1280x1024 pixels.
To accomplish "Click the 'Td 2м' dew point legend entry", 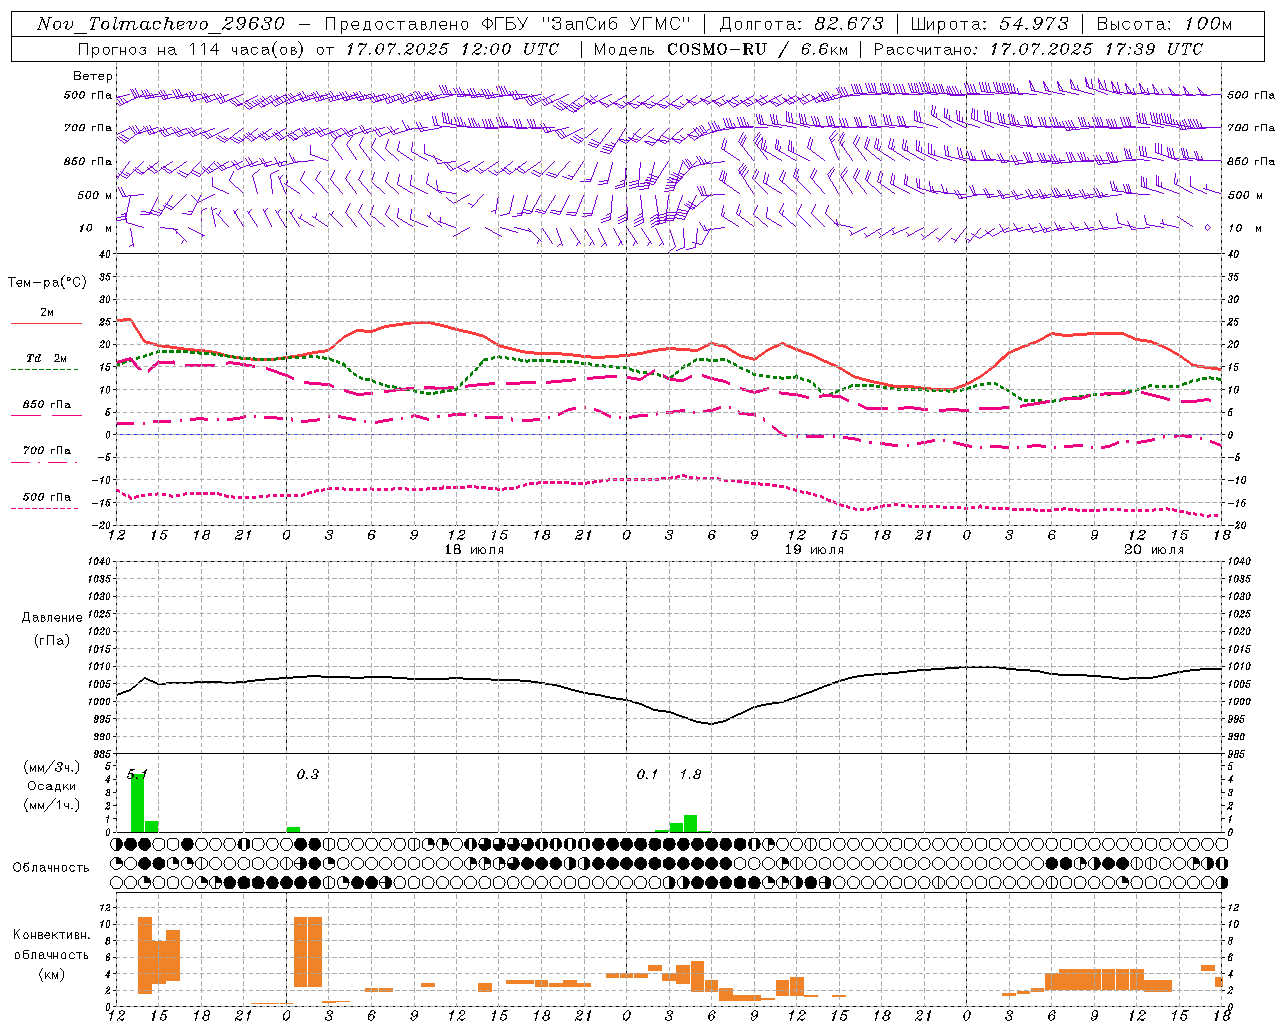I will pyautogui.click(x=47, y=358).
